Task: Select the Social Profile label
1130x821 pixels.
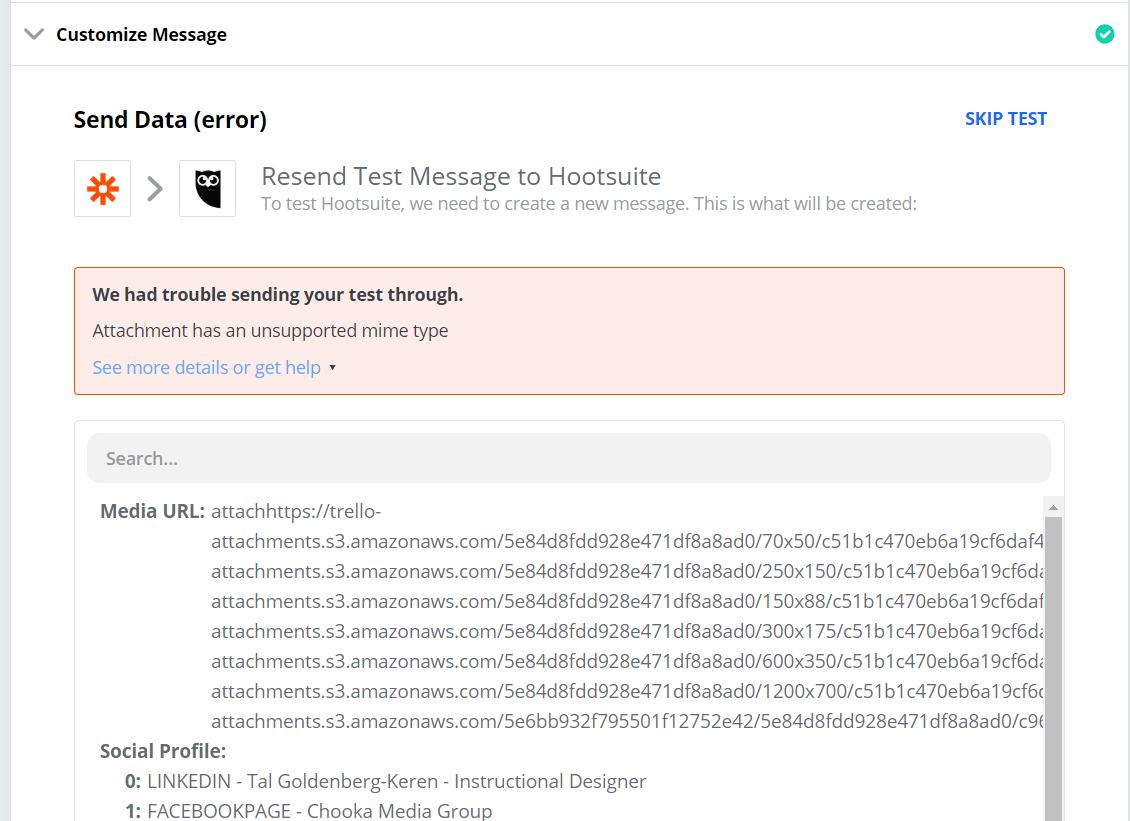Action: [x=163, y=751]
